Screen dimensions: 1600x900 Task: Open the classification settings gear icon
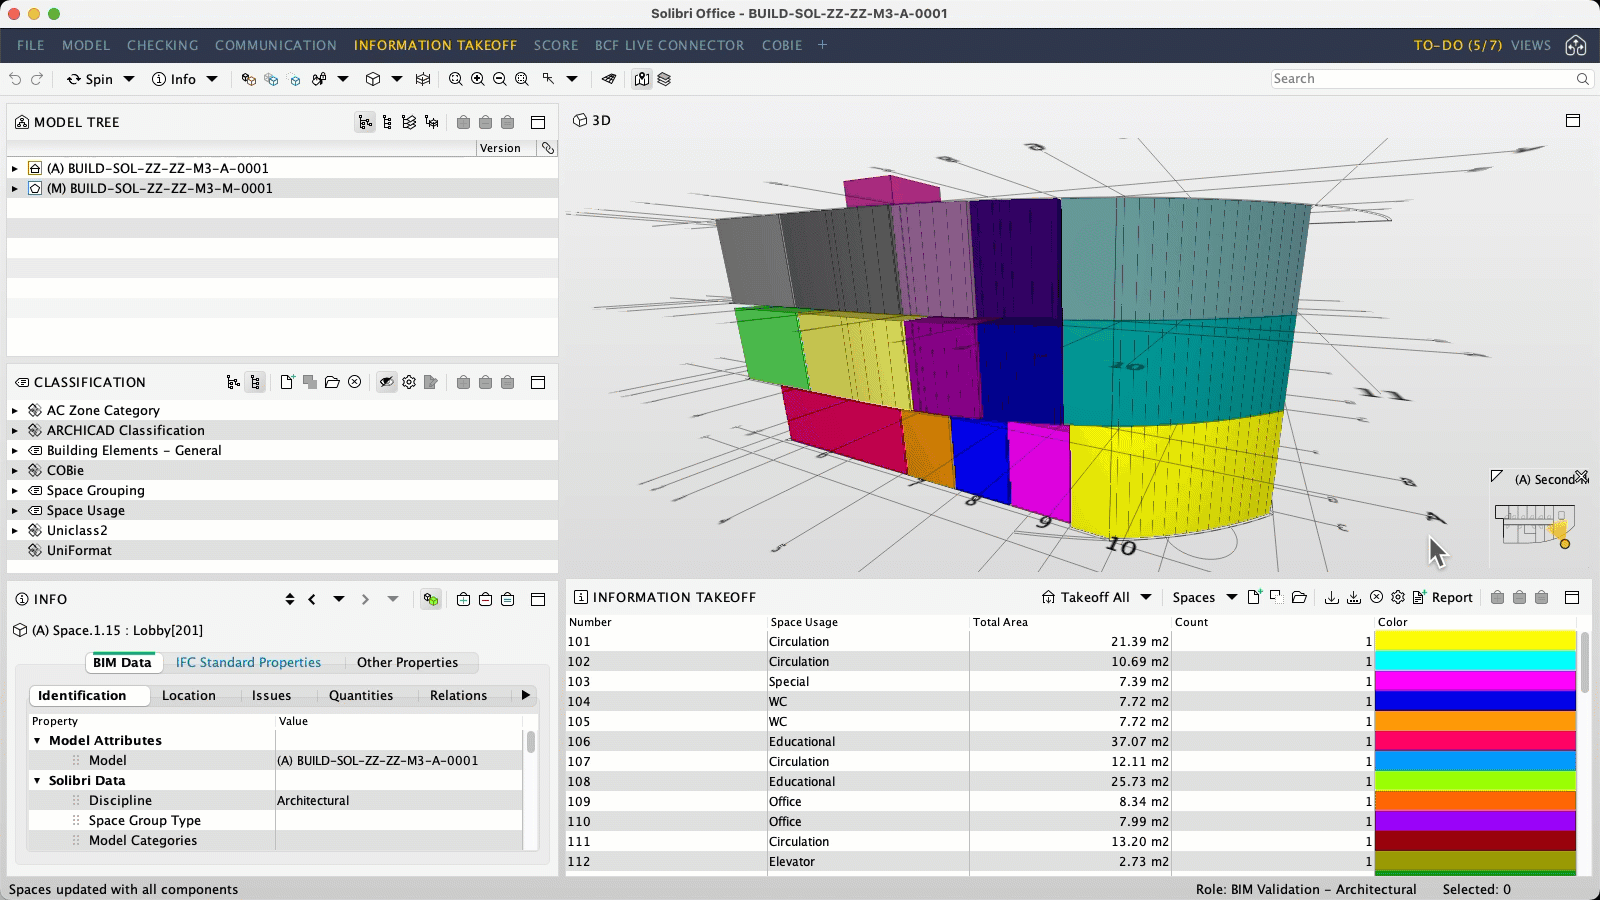coord(409,382)
